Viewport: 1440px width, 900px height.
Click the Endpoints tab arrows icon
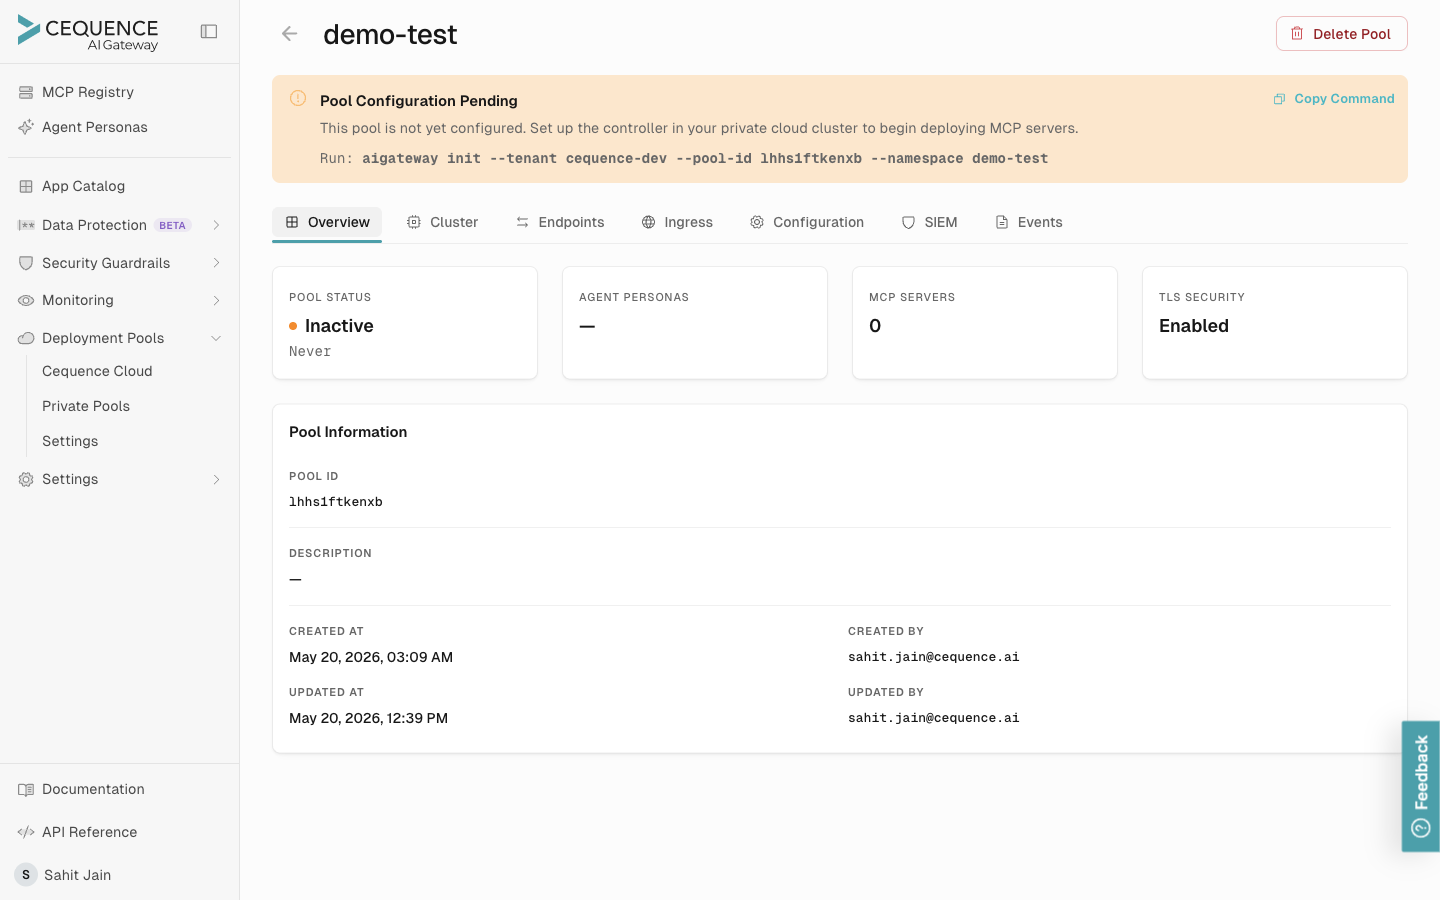pyautogui.click(x=522, y=222)
